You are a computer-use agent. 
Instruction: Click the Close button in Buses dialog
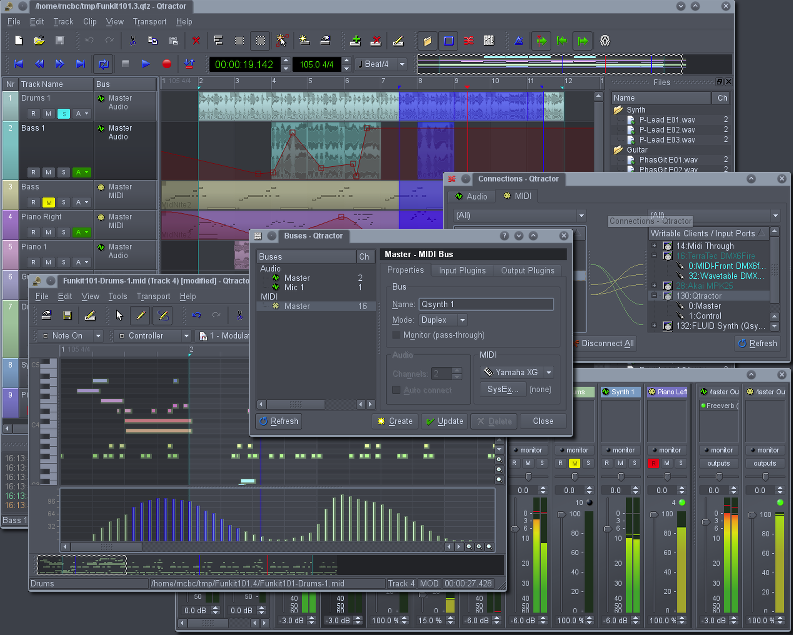[x=543, y=421]
